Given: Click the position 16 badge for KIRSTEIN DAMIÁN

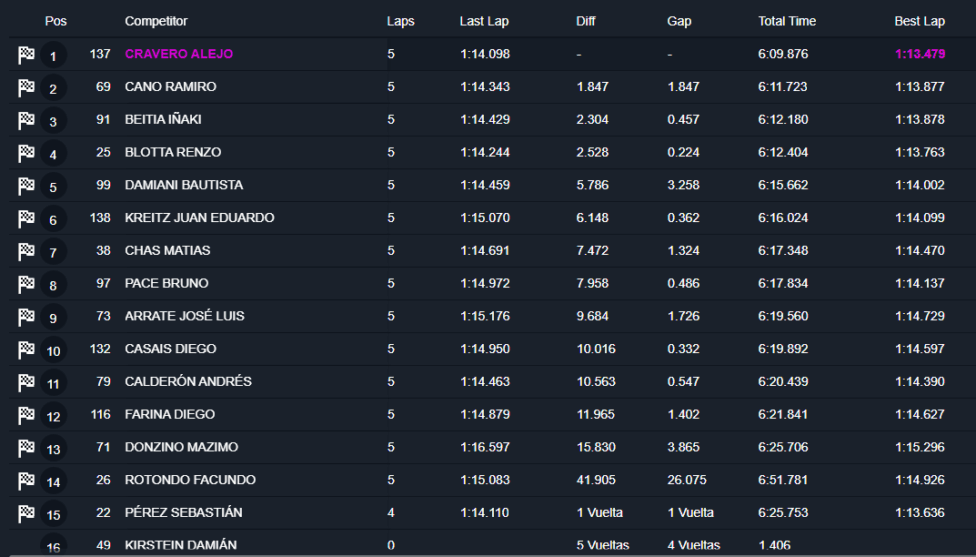Looking at the screenshot, I should point(54,545).
